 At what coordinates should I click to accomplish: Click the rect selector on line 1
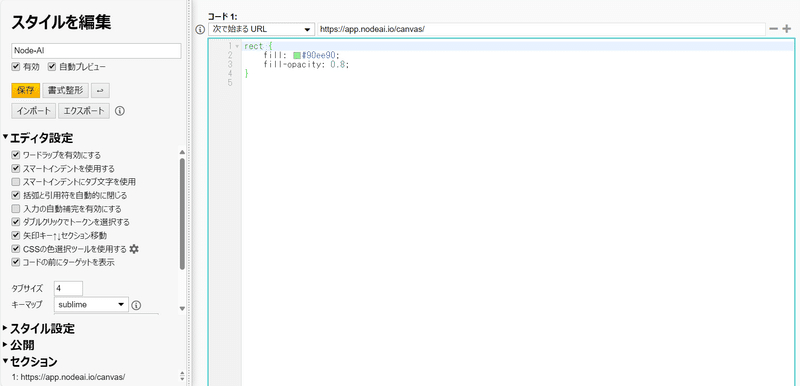pyautogui.click(x=254, y=46)
